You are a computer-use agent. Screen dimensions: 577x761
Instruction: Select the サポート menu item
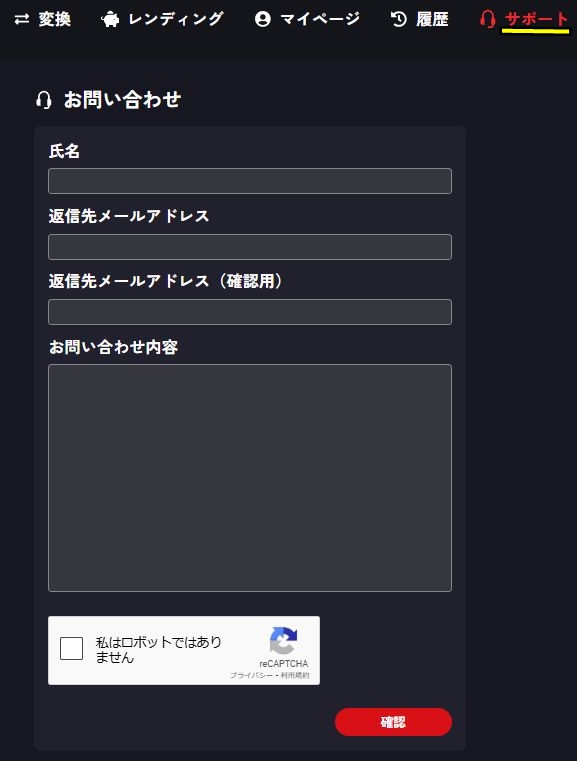(x=536, y=19)
